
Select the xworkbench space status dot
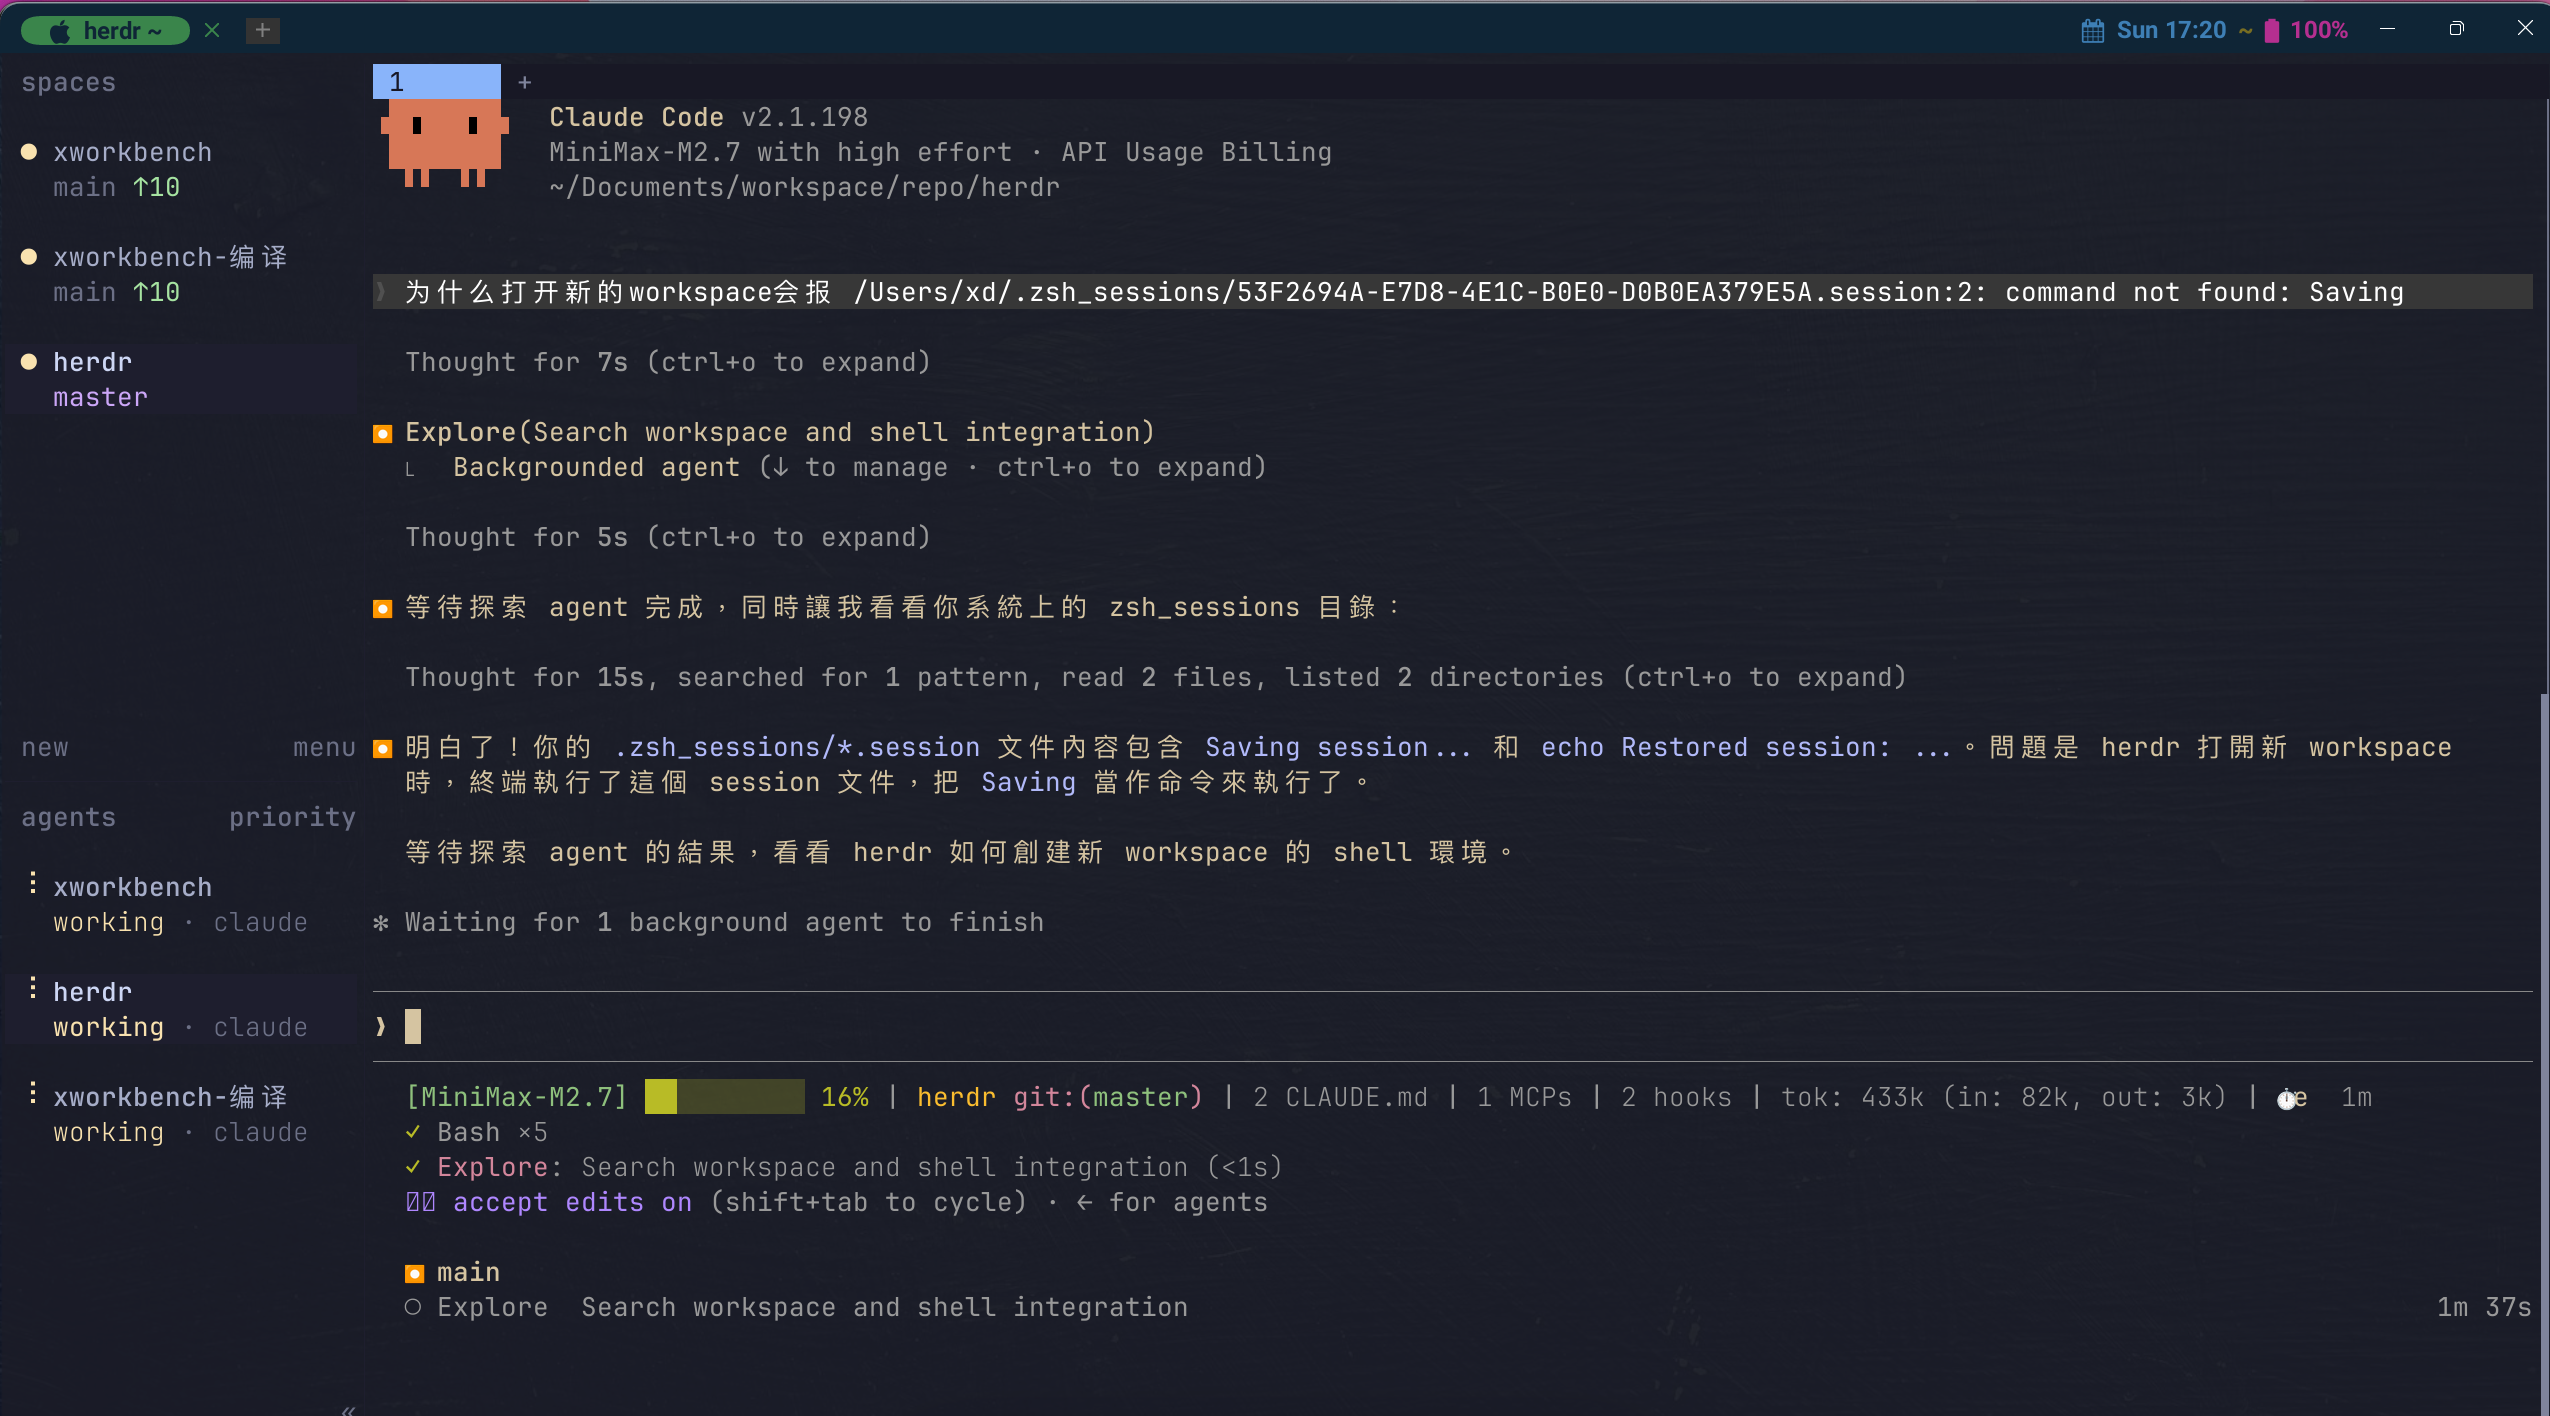tap(29, 152)
